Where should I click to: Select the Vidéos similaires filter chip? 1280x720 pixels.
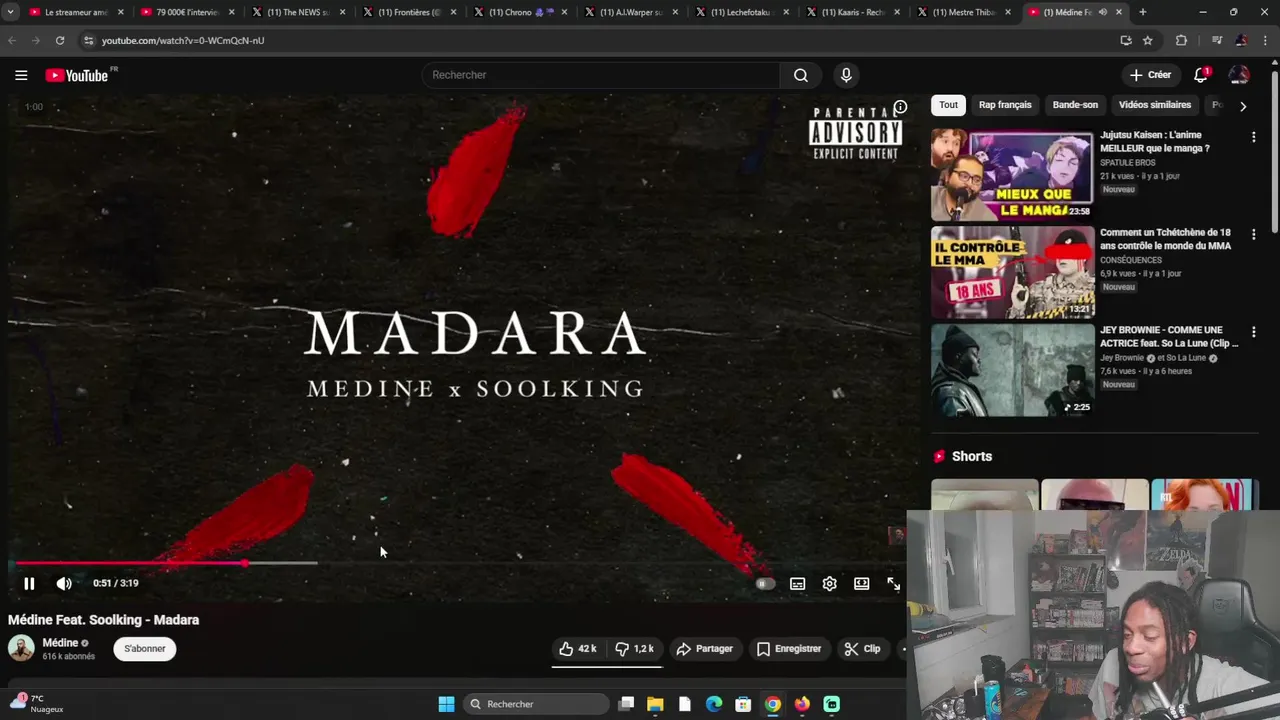1155,105
